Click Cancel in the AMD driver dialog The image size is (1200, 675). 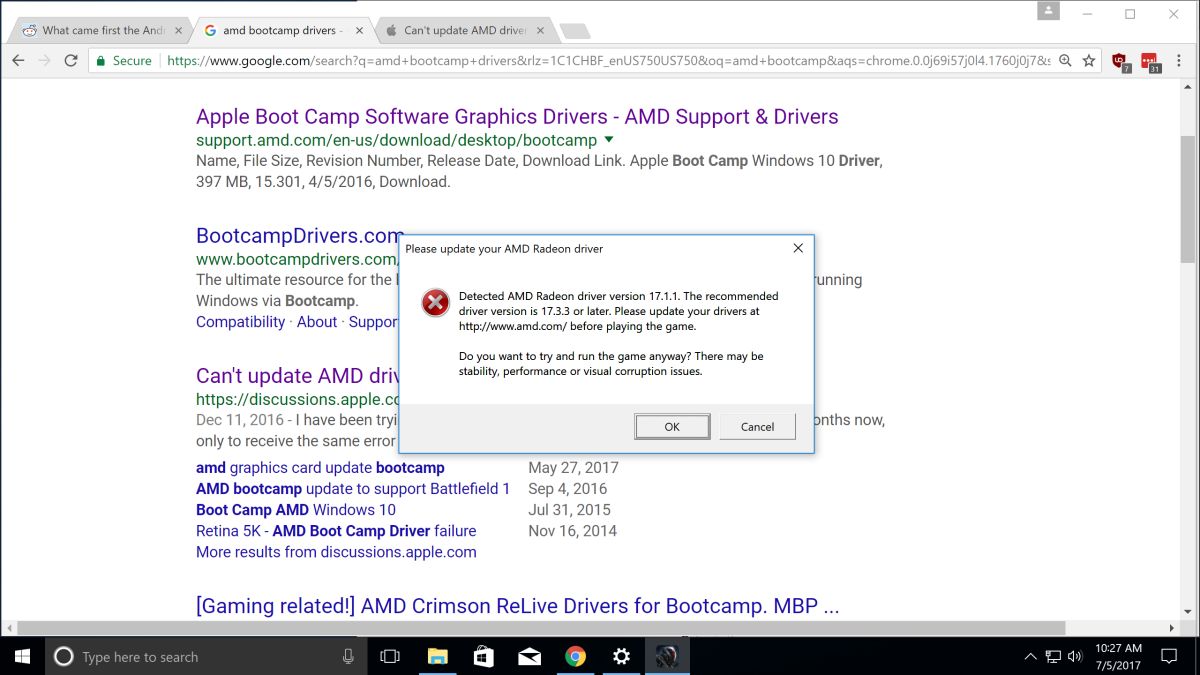(x=757, y=427)
